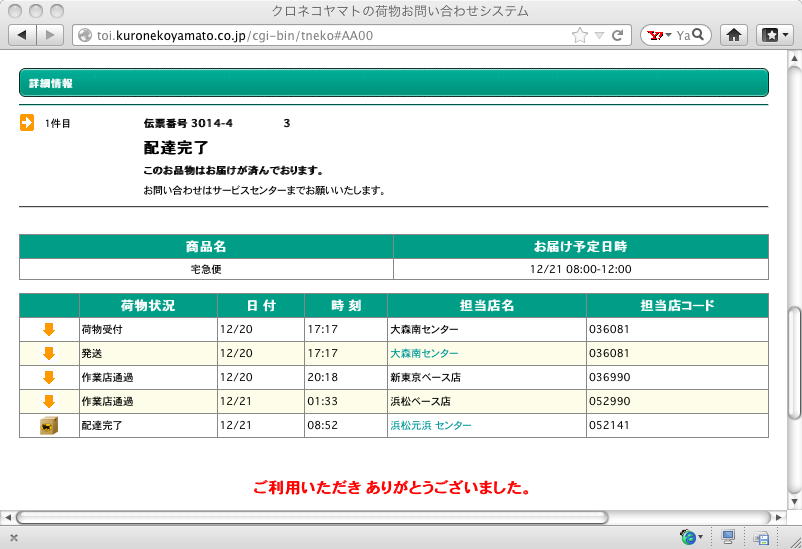
Task: Click the status bar printer-like icon
Action: [761, 538]
